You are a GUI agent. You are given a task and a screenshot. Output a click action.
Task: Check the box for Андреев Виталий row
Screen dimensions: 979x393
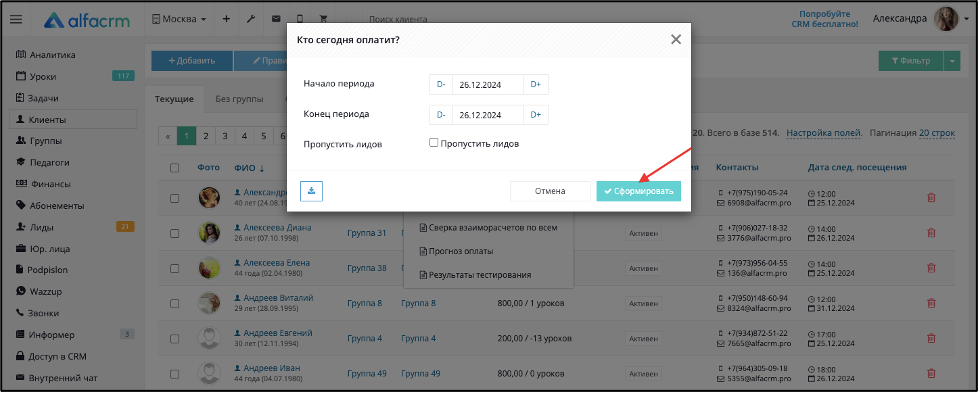[175, 304]
